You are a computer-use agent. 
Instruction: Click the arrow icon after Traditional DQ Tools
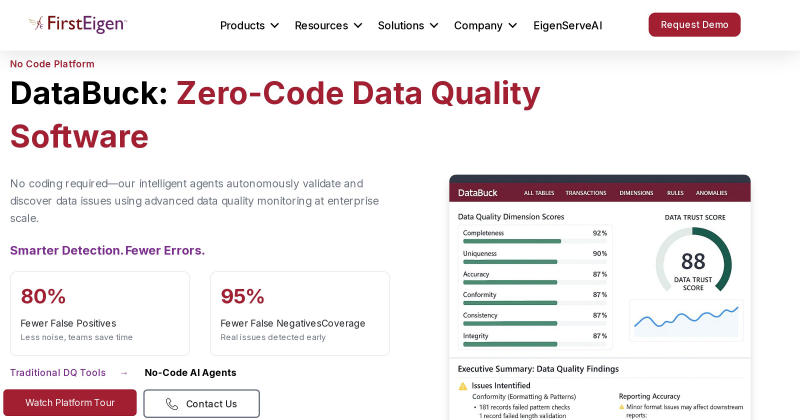tap(124, 373)
